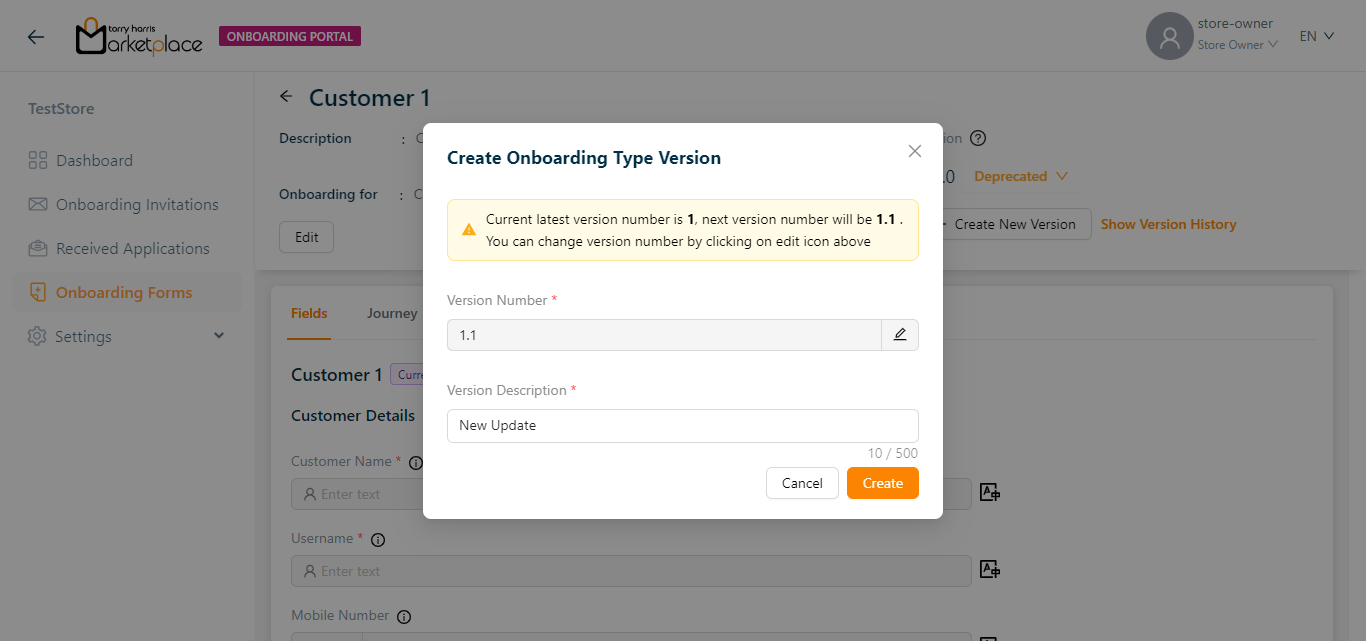The height and width of the screenshot is (641, 1366).
Task: Open Dashboard from the sidebar
Action: [x=94, y=161]
